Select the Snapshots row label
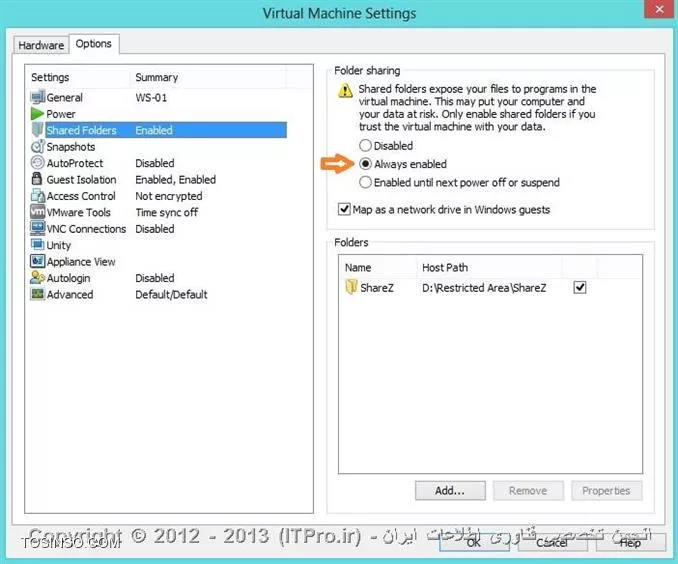 click(x=71, y=147)
